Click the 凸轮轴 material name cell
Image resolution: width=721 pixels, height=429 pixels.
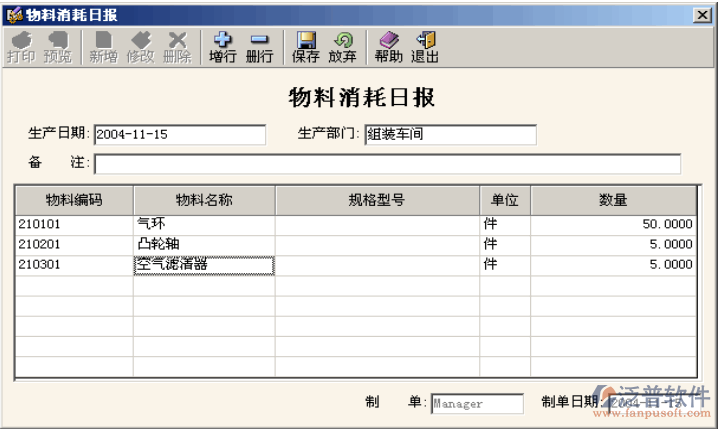(204, 244)
